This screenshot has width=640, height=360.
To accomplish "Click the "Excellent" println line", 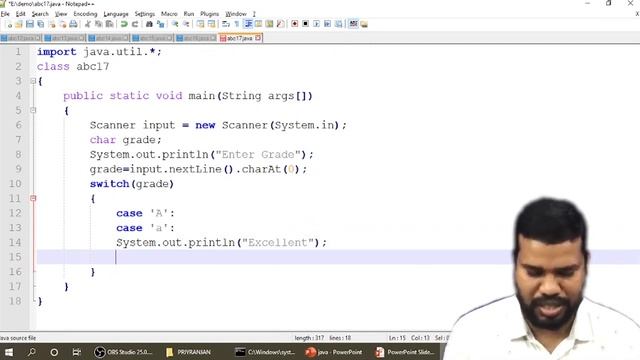I will click(222, 243).
